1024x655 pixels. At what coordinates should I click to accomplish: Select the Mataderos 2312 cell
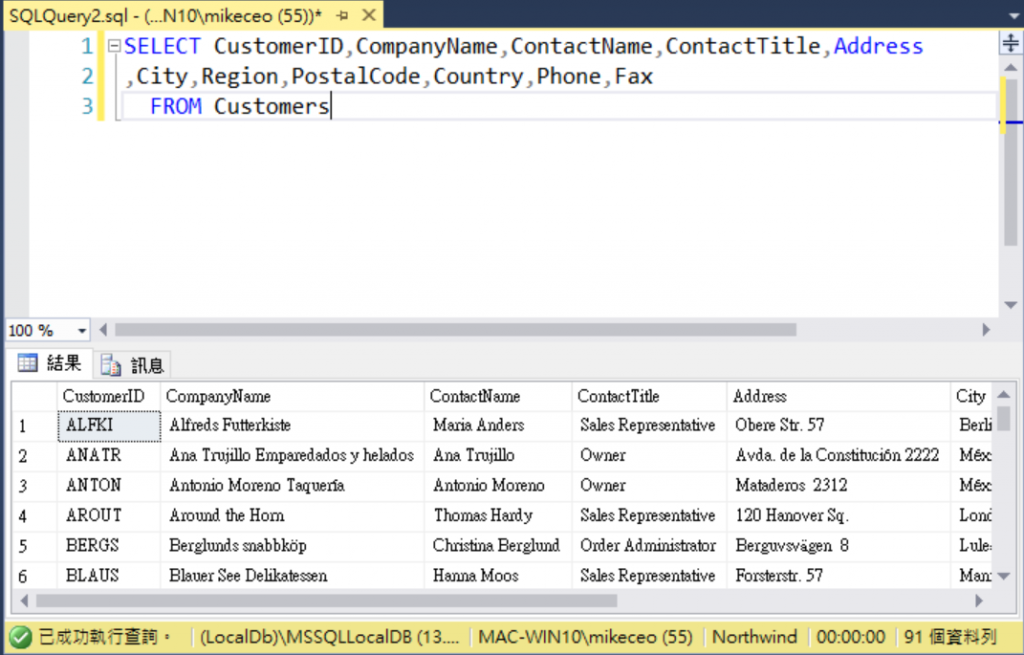click(x=839, y=486)
